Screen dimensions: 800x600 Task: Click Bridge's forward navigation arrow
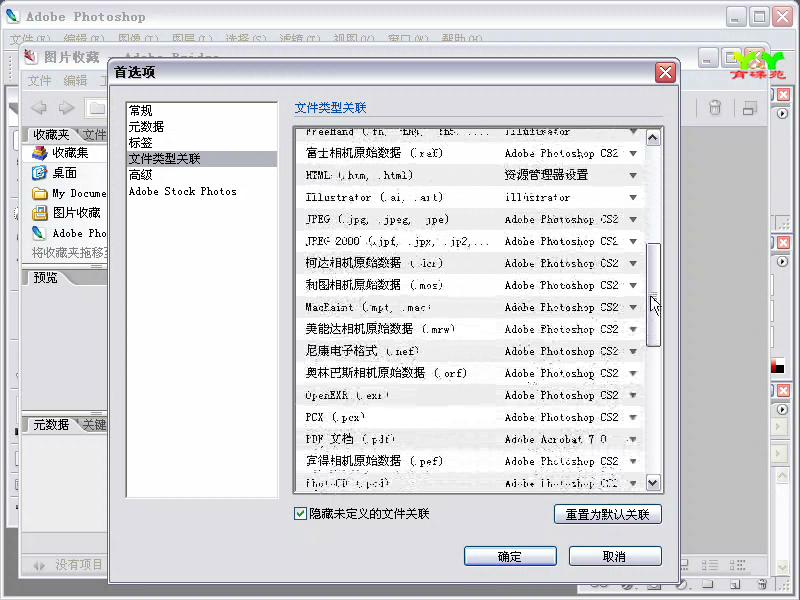[66, 108]
